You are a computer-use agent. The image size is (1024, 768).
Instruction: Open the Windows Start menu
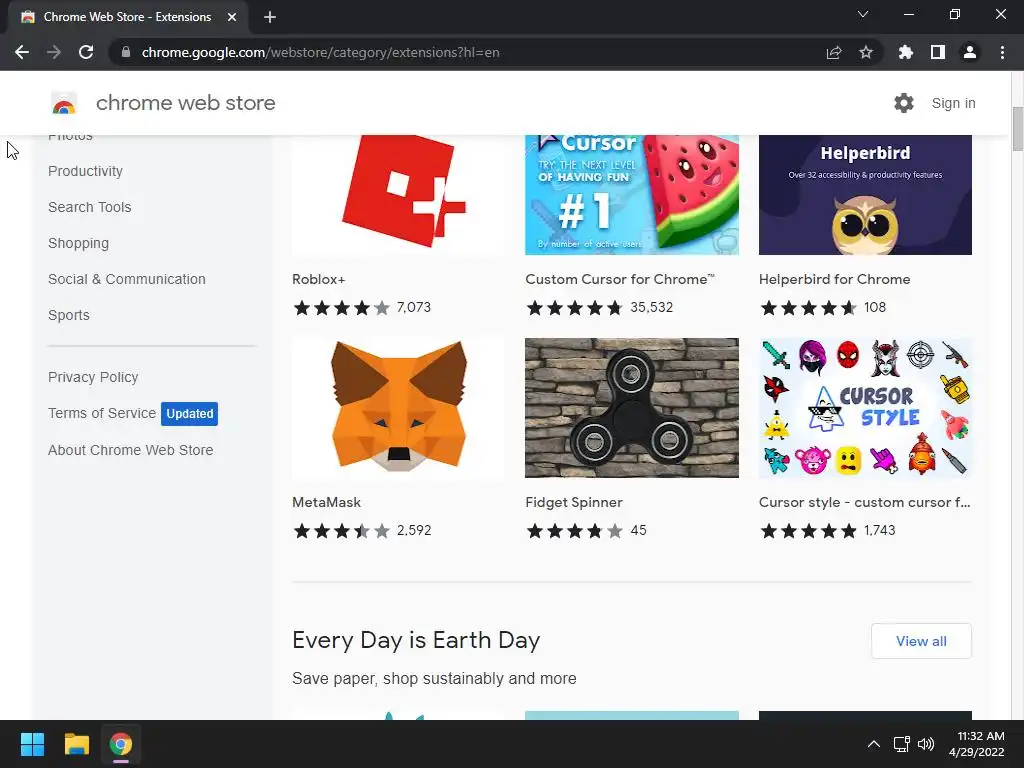[32, 744]
